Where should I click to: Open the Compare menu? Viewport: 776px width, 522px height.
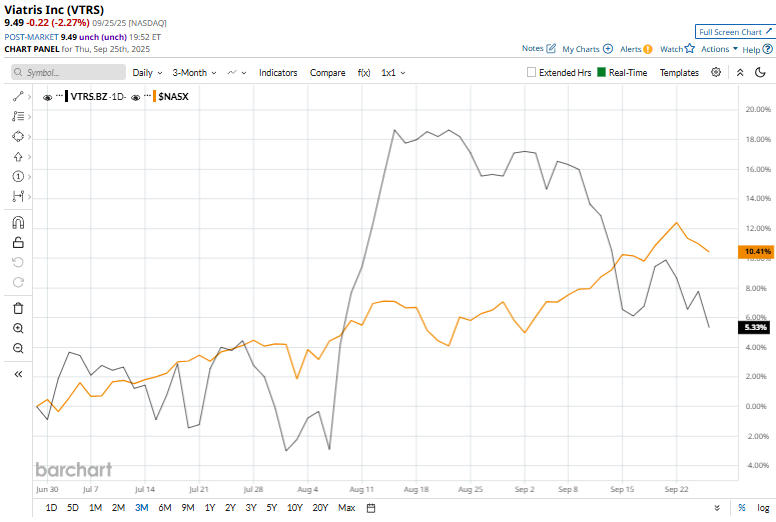328,73
